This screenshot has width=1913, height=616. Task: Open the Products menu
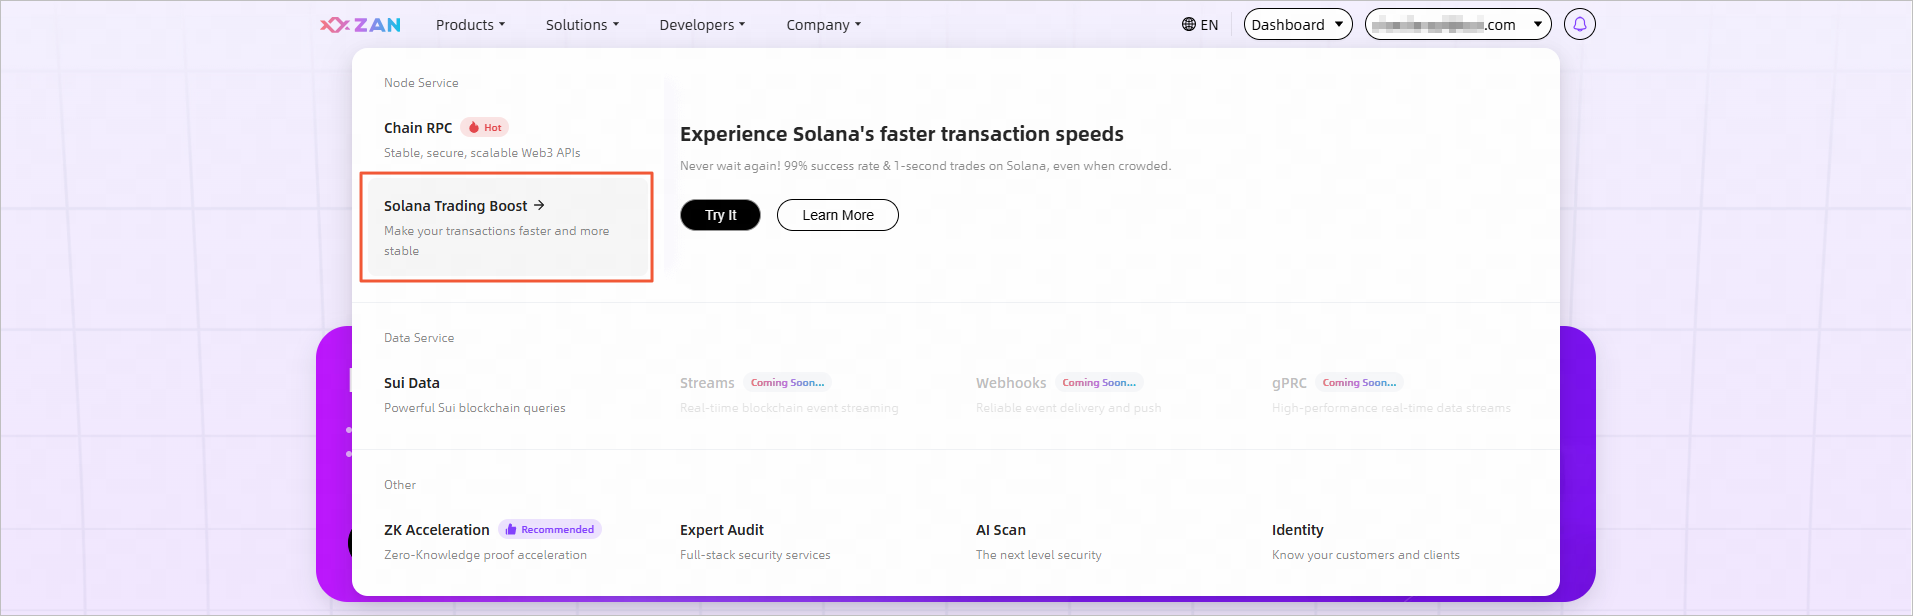(470, 25)
